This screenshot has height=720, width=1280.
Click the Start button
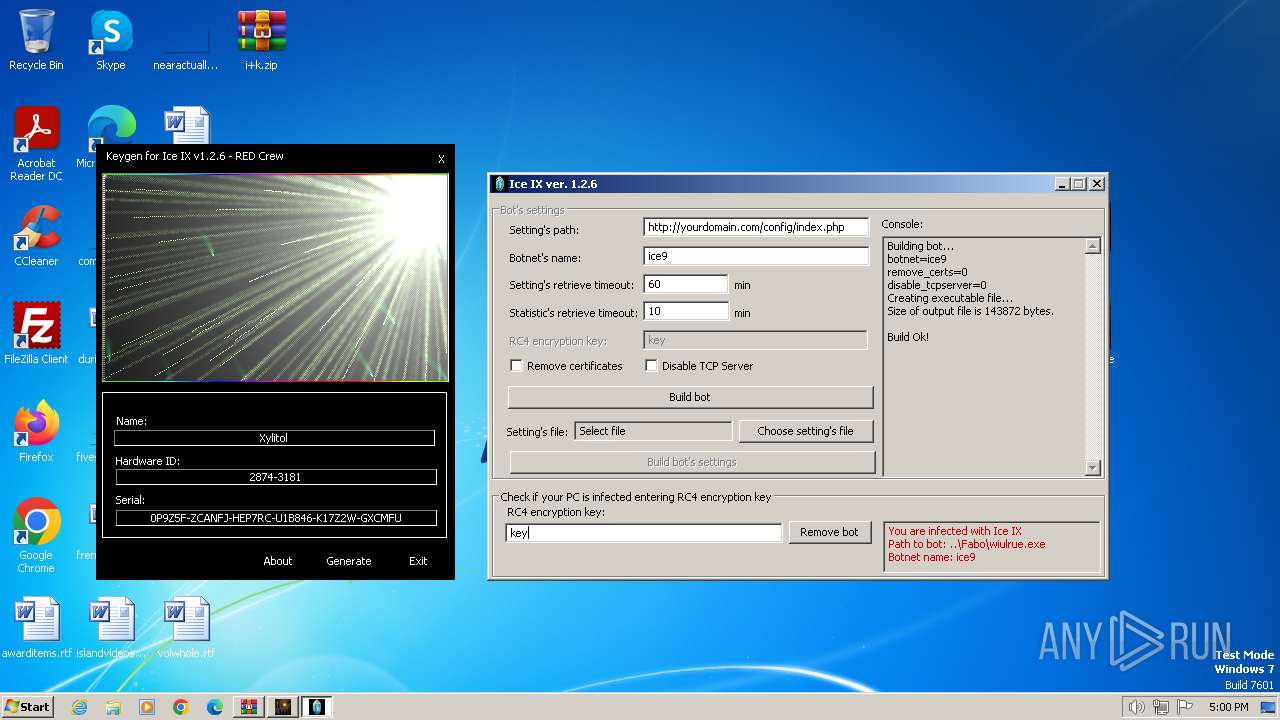click(x=27, y=706)
